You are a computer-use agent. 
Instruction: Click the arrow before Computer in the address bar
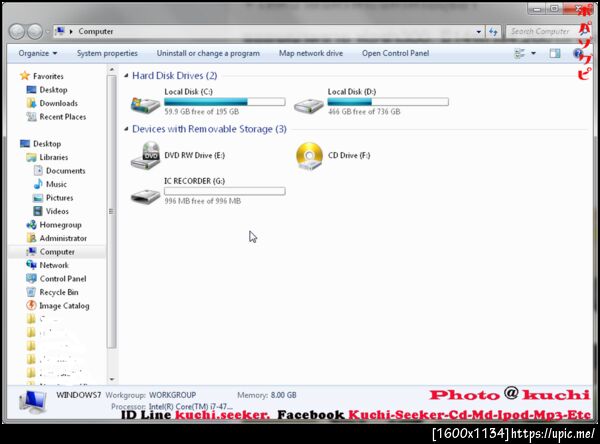tap(71, 31)
